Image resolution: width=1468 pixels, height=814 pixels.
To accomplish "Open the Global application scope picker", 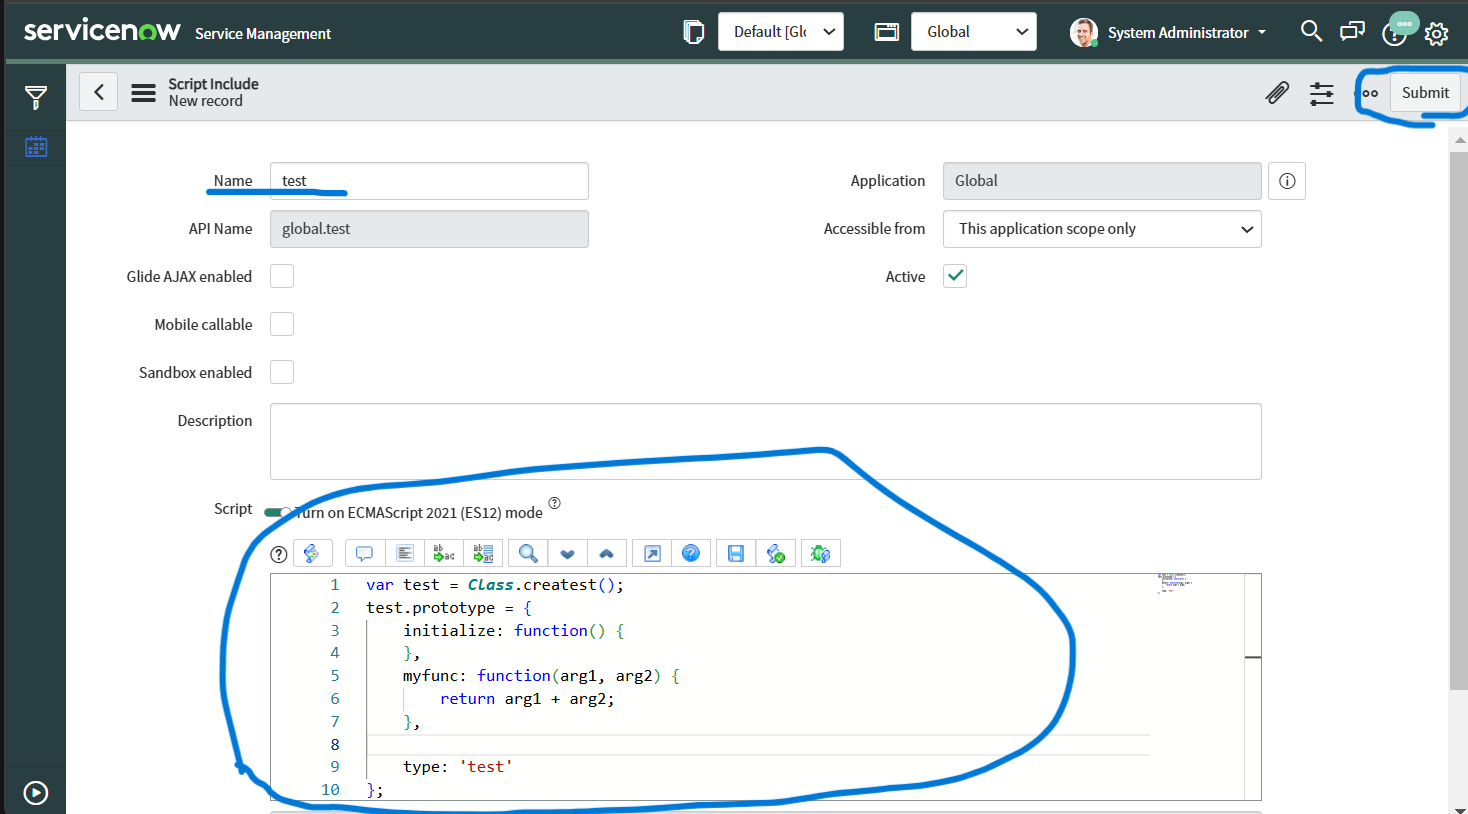I will click(x=973, y=31).
